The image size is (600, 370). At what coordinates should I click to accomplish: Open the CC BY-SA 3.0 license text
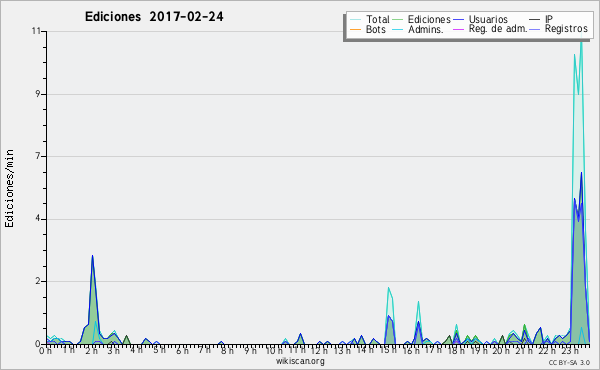click(x=569, y=362)
